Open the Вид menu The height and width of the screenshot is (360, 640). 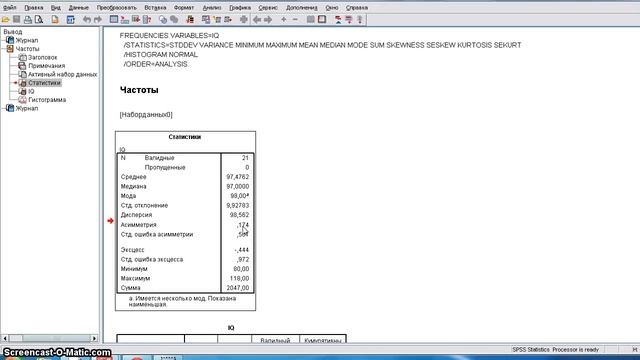(56, 8)
